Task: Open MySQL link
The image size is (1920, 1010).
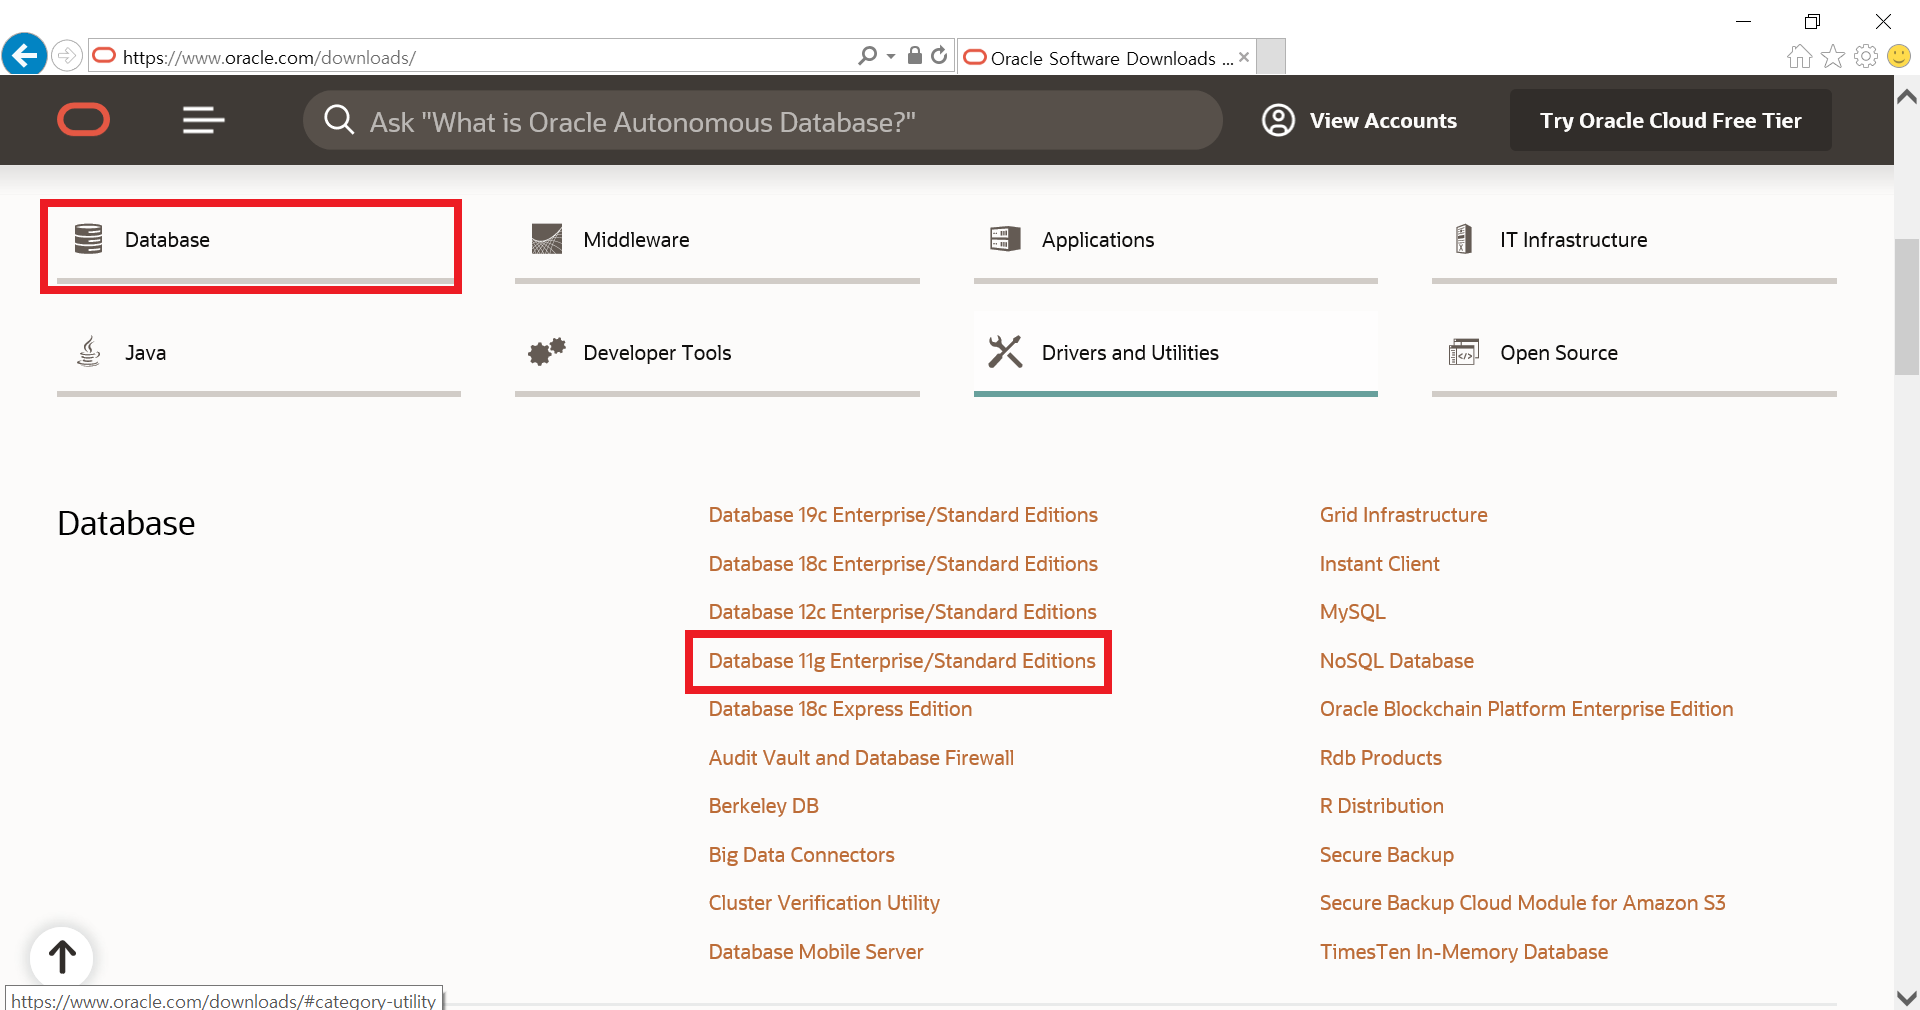Action: click(1352, 612)
